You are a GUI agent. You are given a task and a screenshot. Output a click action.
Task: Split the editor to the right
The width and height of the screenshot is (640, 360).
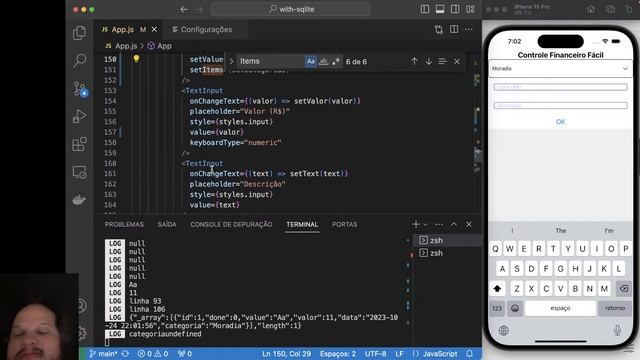click(x=454, y=29)
